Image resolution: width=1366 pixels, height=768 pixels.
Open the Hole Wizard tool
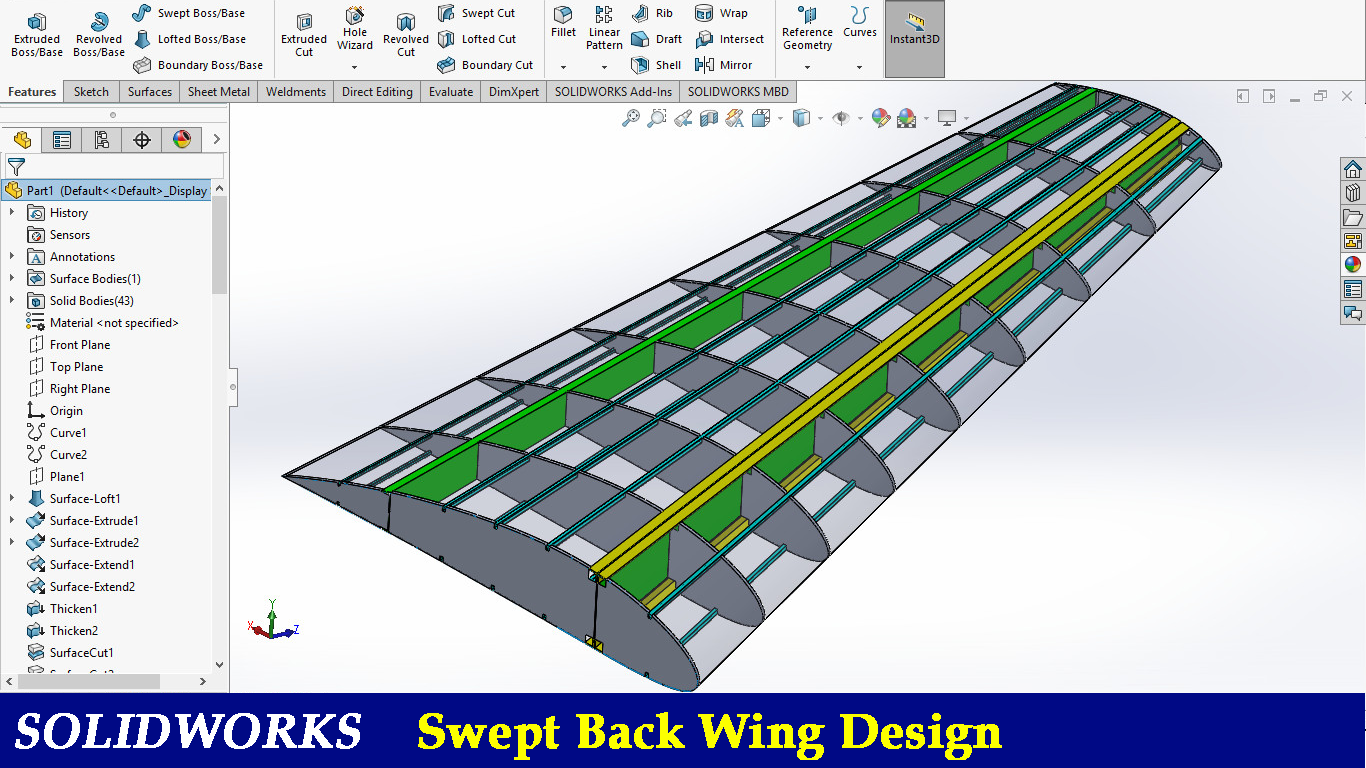[355, 29]
